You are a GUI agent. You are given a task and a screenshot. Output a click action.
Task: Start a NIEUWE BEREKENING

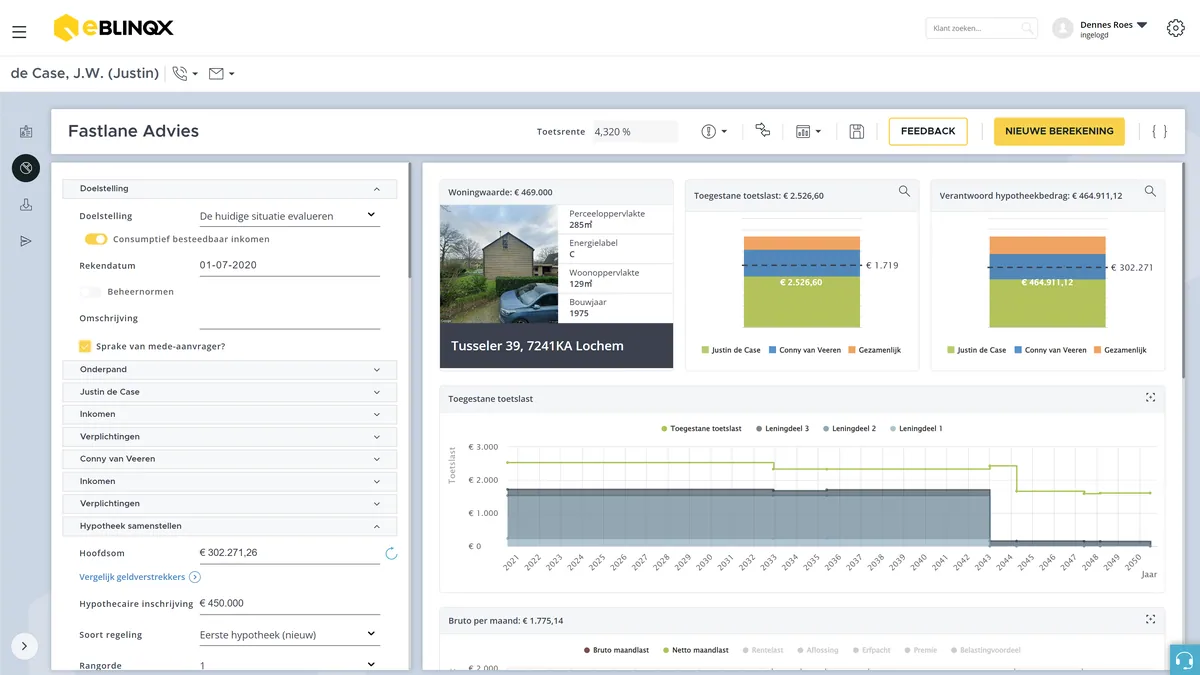(x=1059, y=131)
